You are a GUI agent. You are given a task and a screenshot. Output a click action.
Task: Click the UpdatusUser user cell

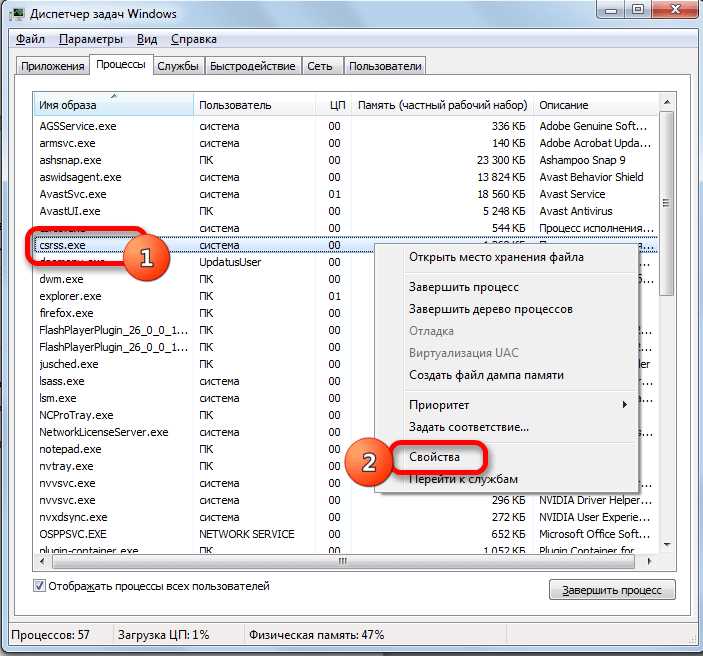pos(230,262)
